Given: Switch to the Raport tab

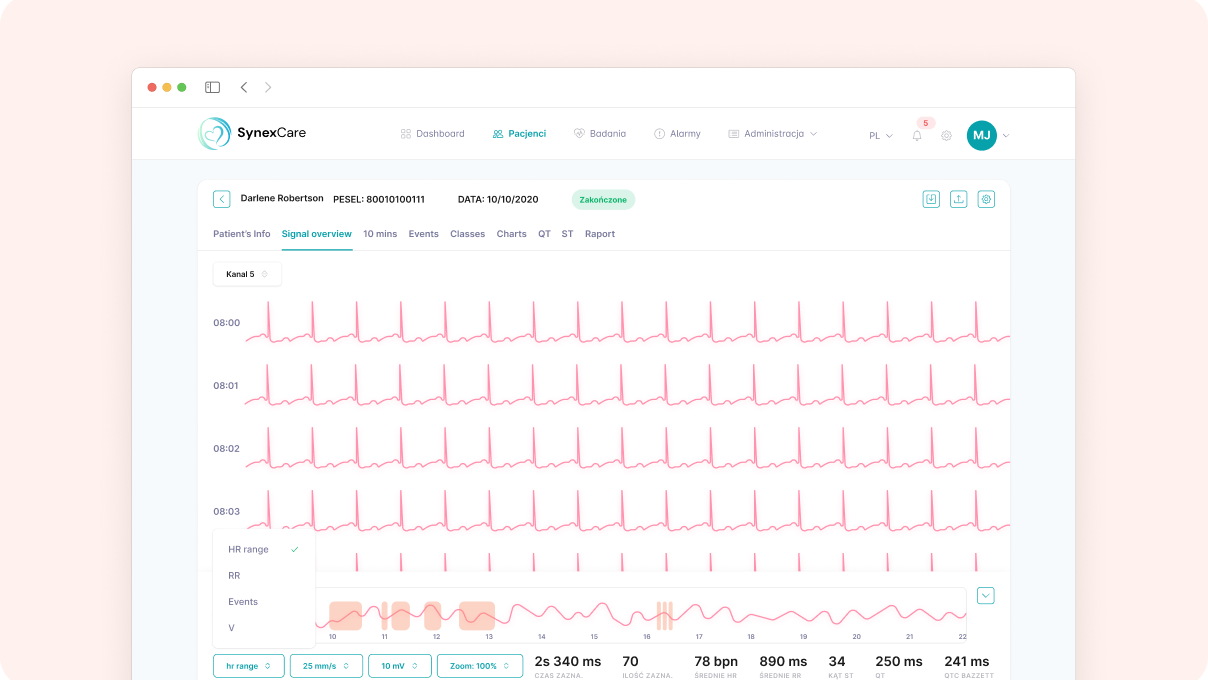Looking at the screenshot, I should click(600, 234).
